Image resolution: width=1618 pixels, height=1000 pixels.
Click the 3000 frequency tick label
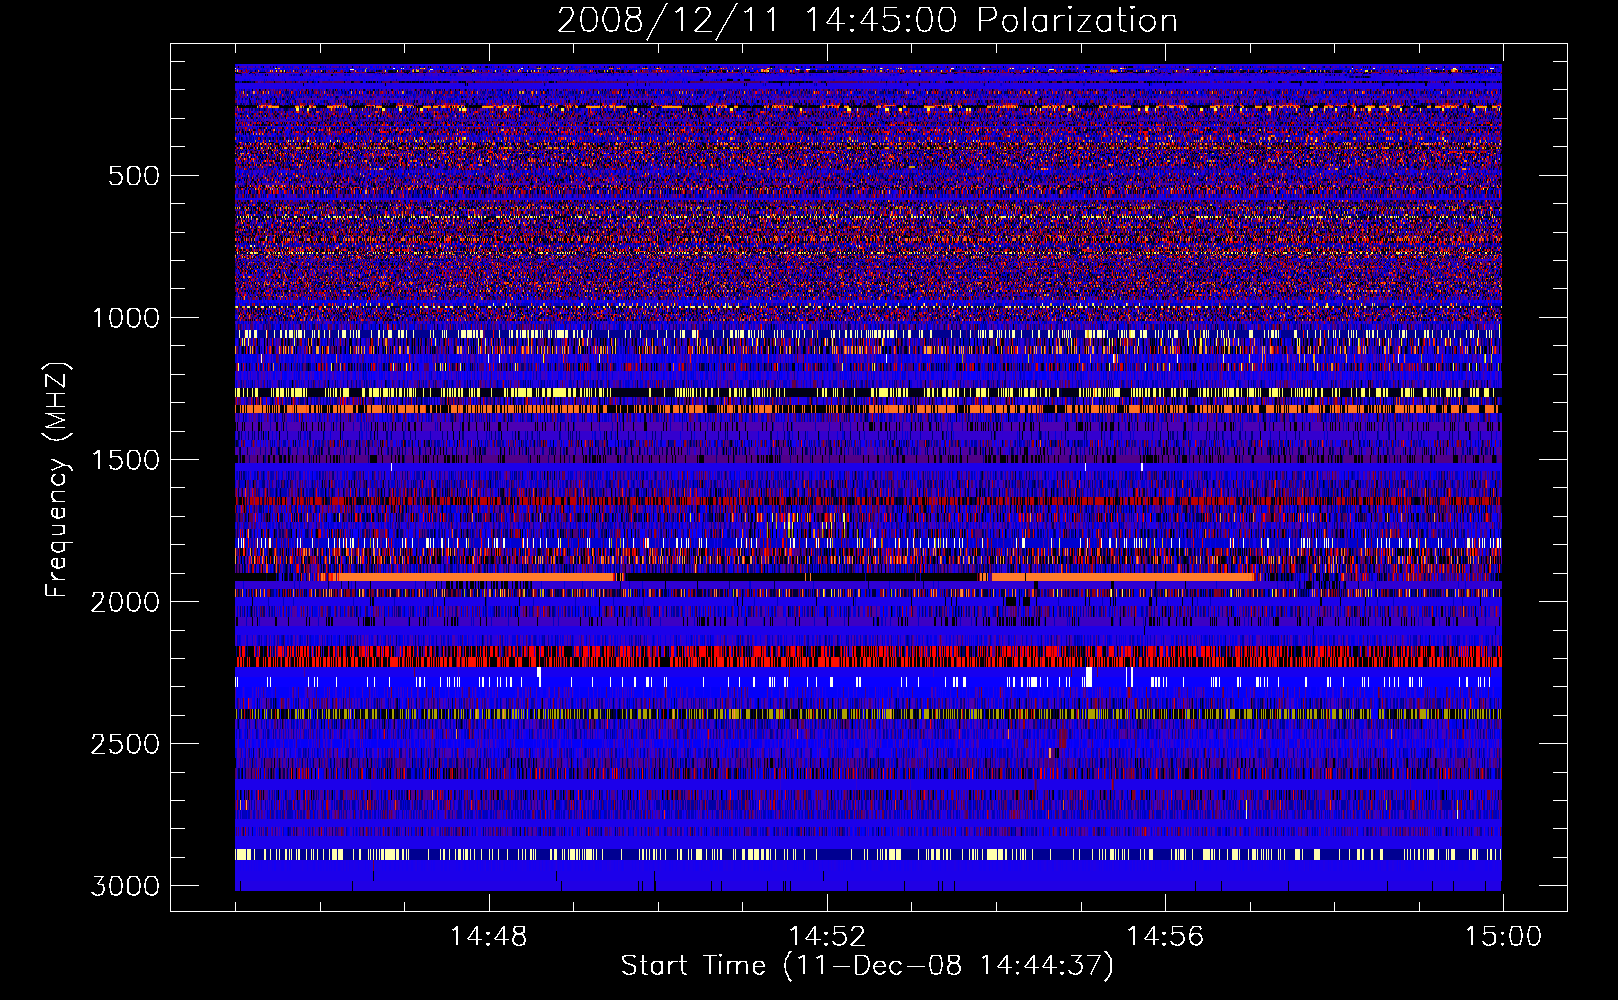pyautogui.click(x=126, y=886)
